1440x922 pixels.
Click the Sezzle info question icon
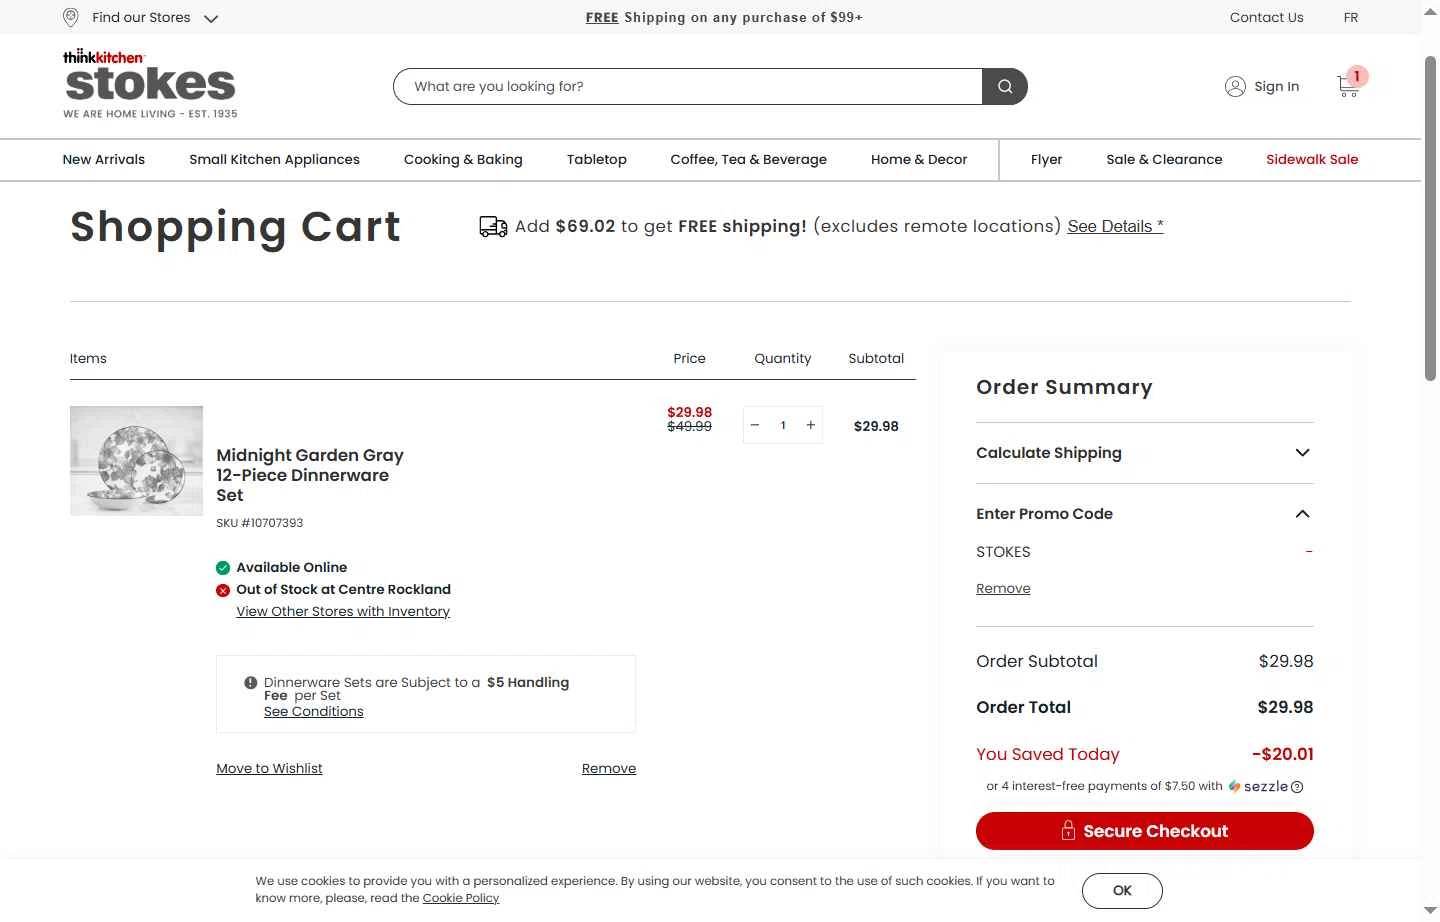click(x=1297, y=787)
